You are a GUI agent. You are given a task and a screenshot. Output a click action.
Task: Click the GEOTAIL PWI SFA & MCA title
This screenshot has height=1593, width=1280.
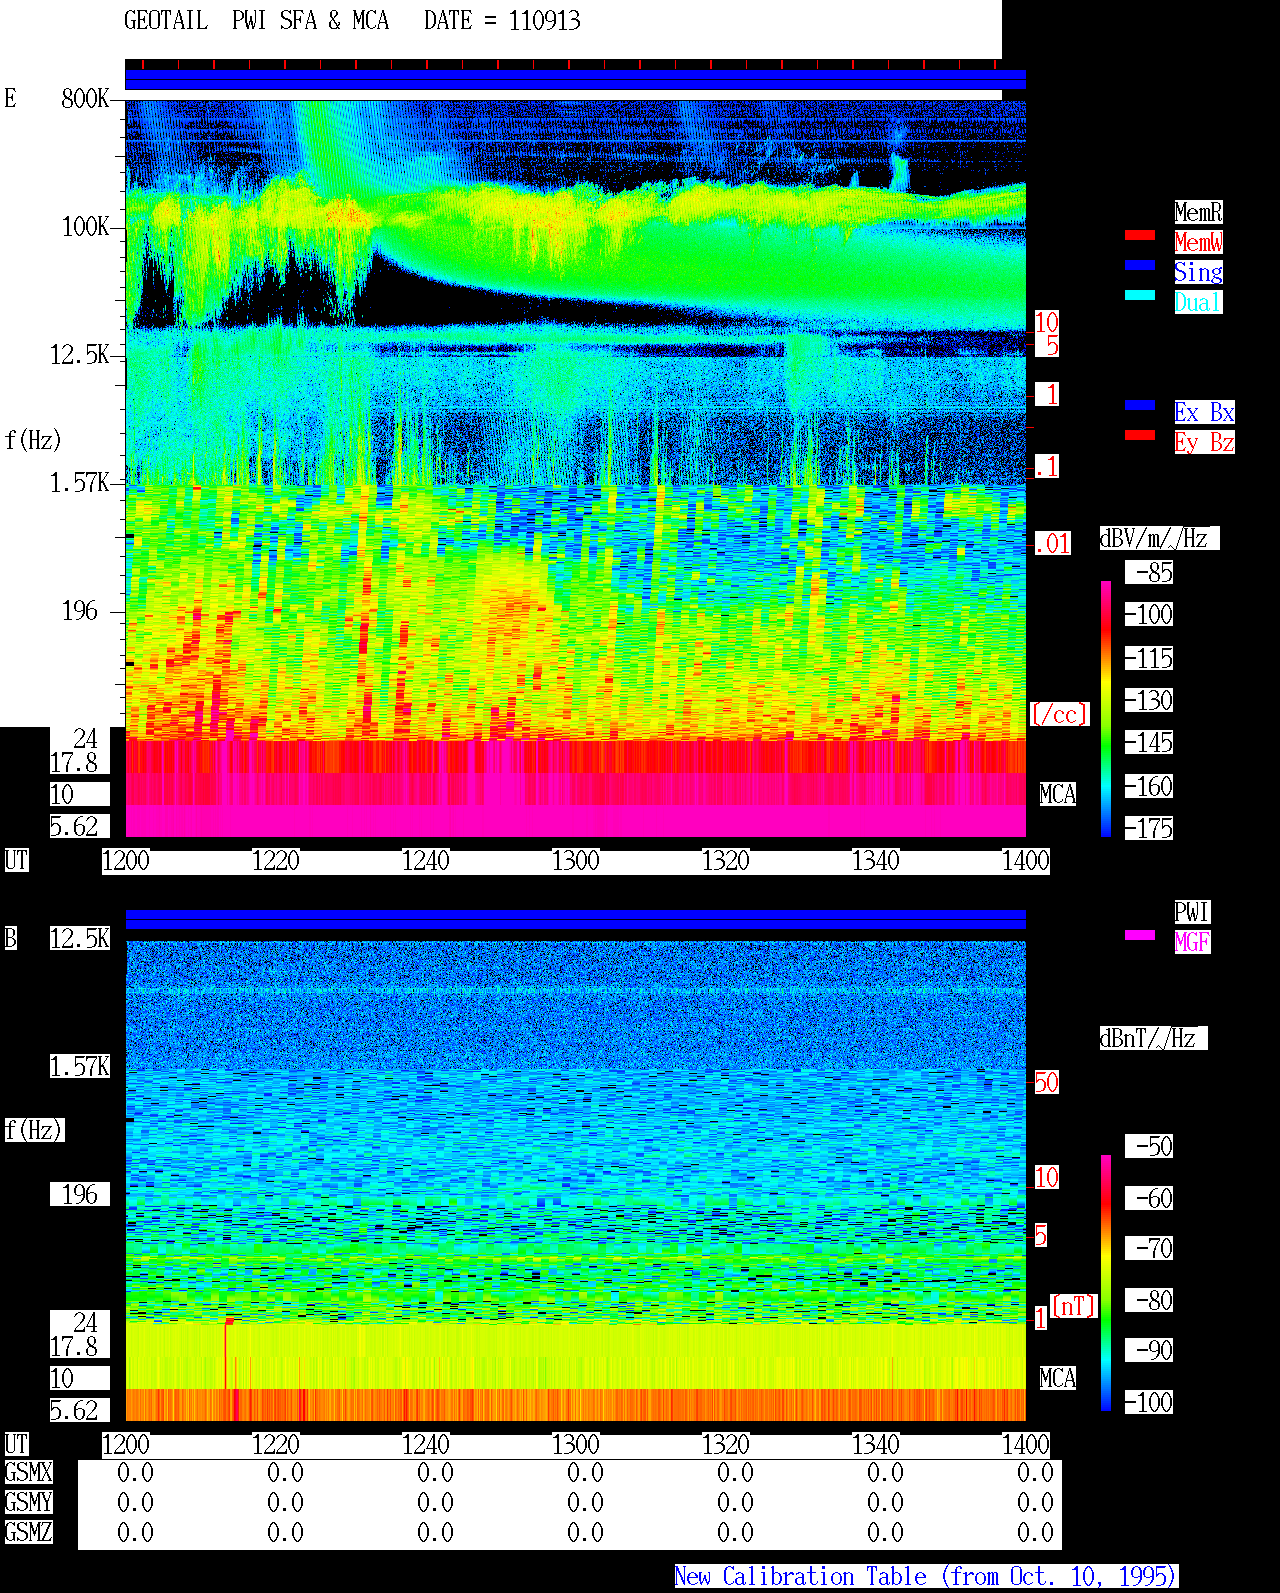tap(256, 21)
